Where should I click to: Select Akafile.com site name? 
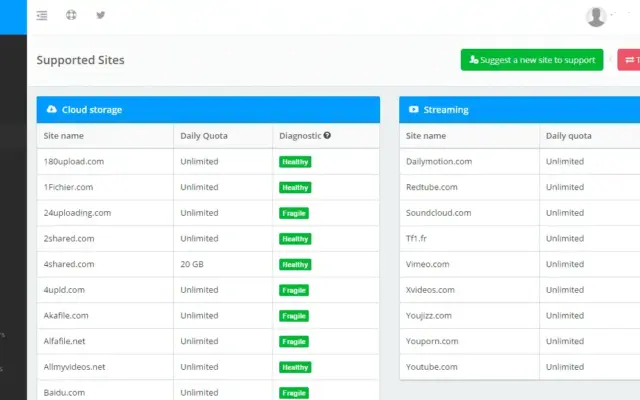tap(66, 316)
